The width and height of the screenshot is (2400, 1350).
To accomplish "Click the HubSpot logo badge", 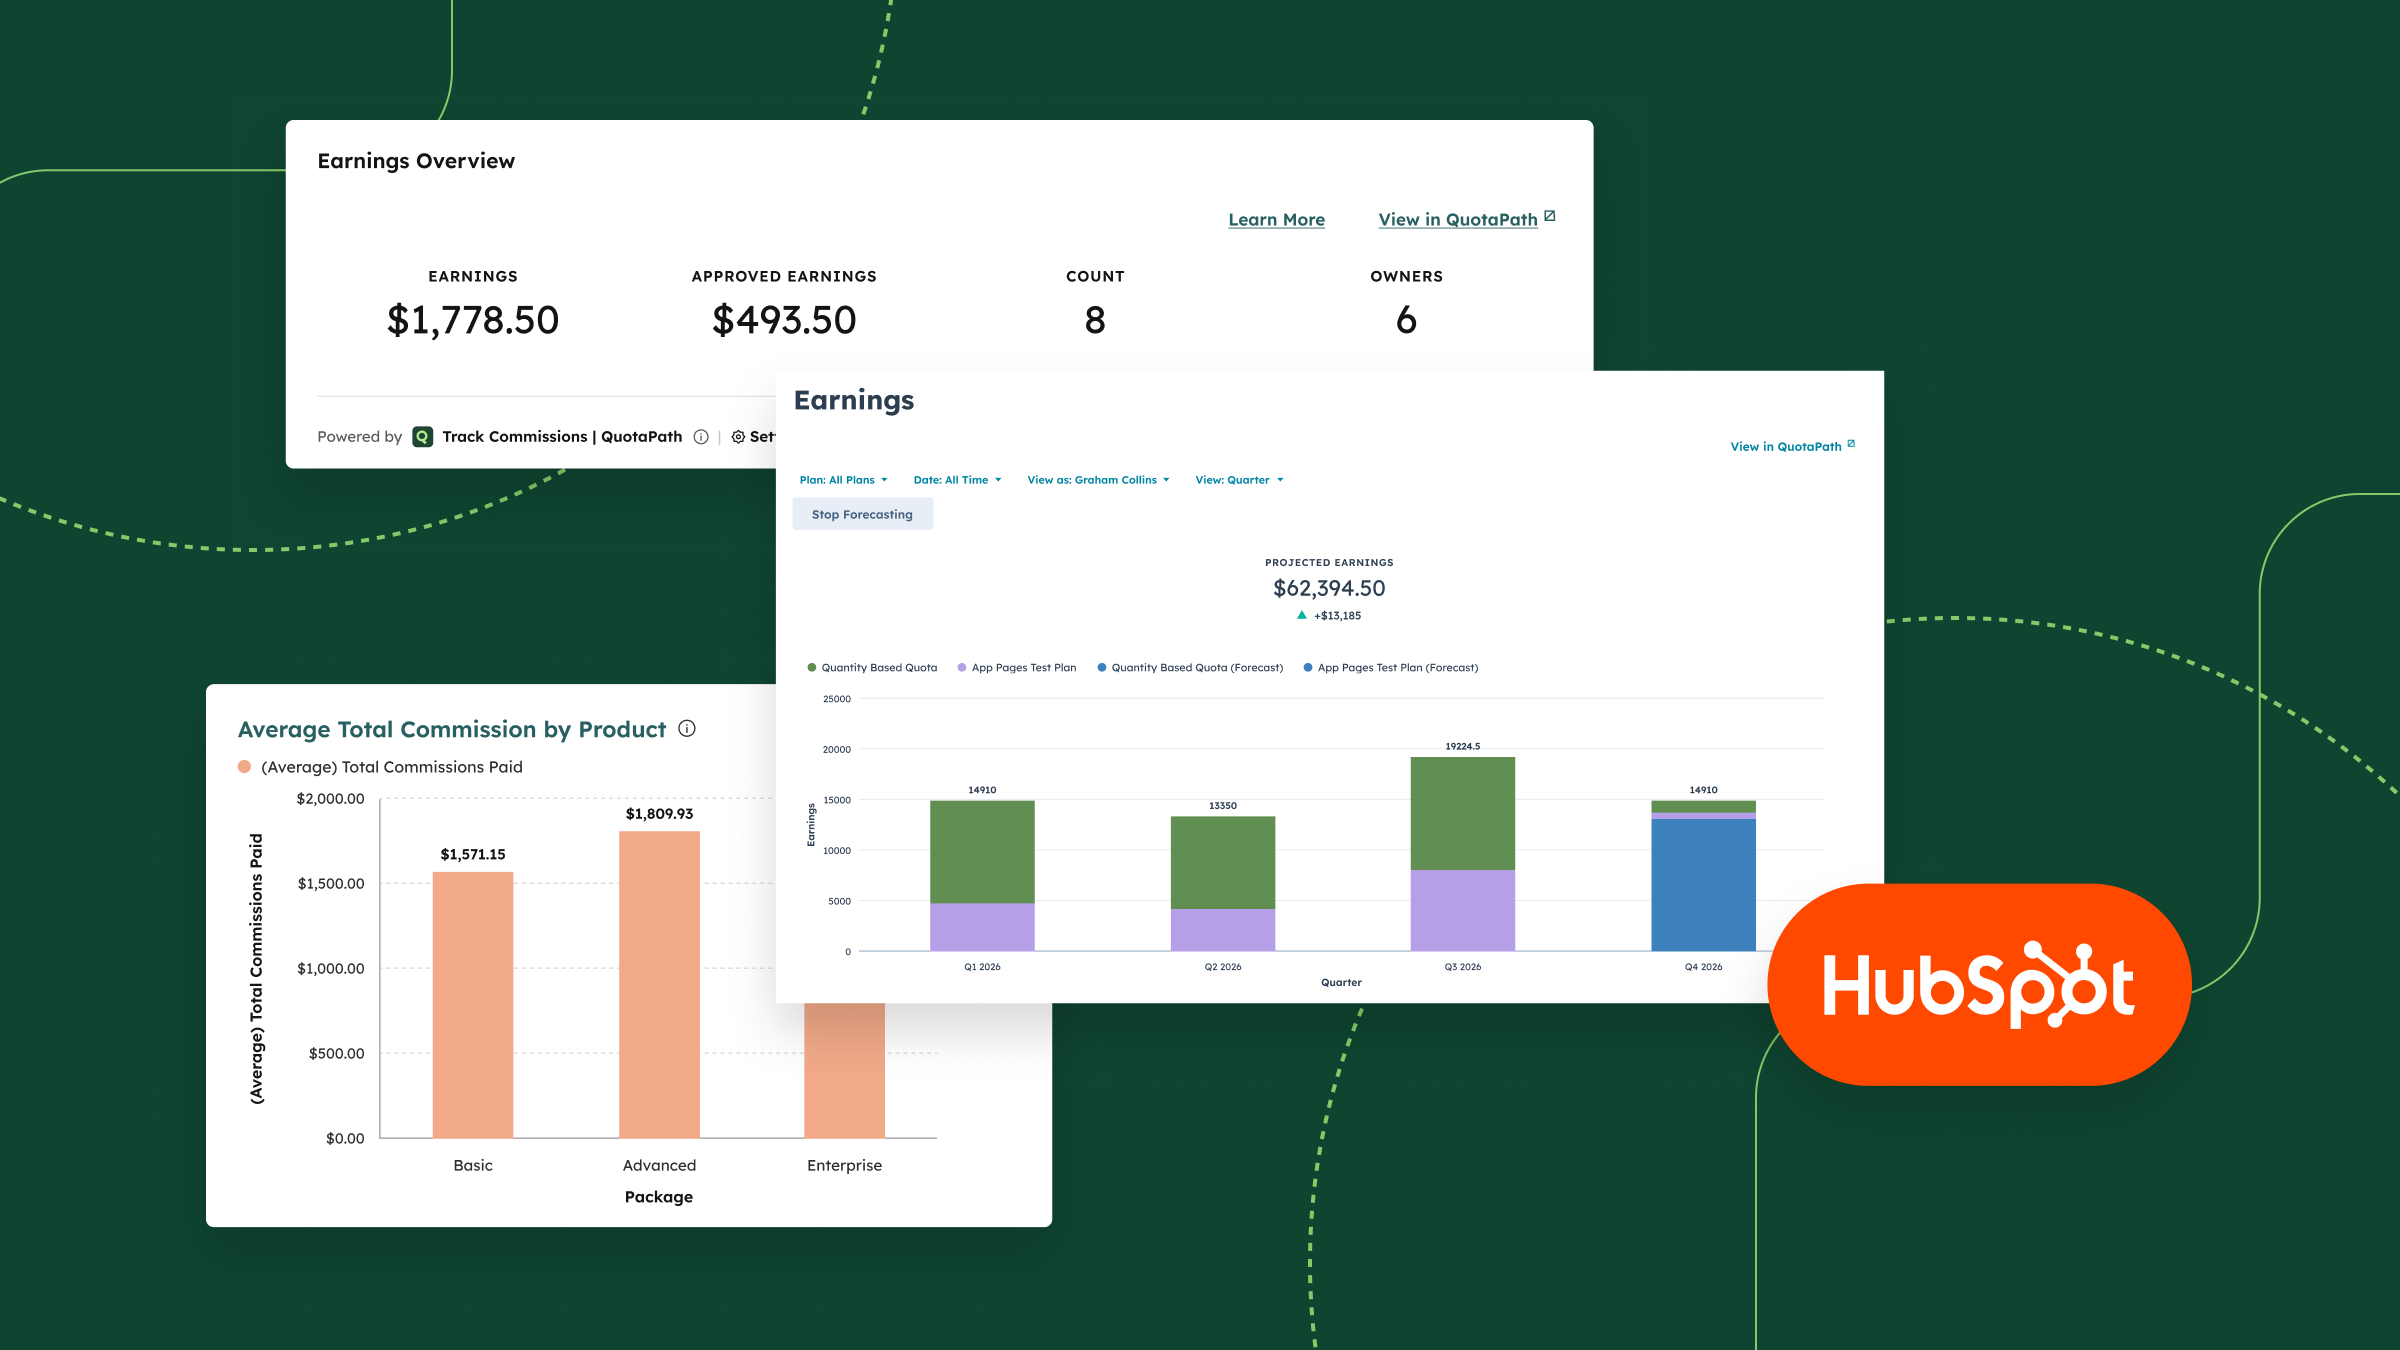I will pyautogui.click(x=1979, y=985).
